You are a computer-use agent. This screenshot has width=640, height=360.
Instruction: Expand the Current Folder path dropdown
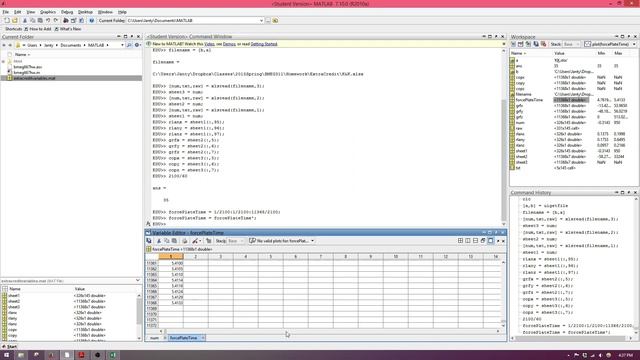pos(261,20)
